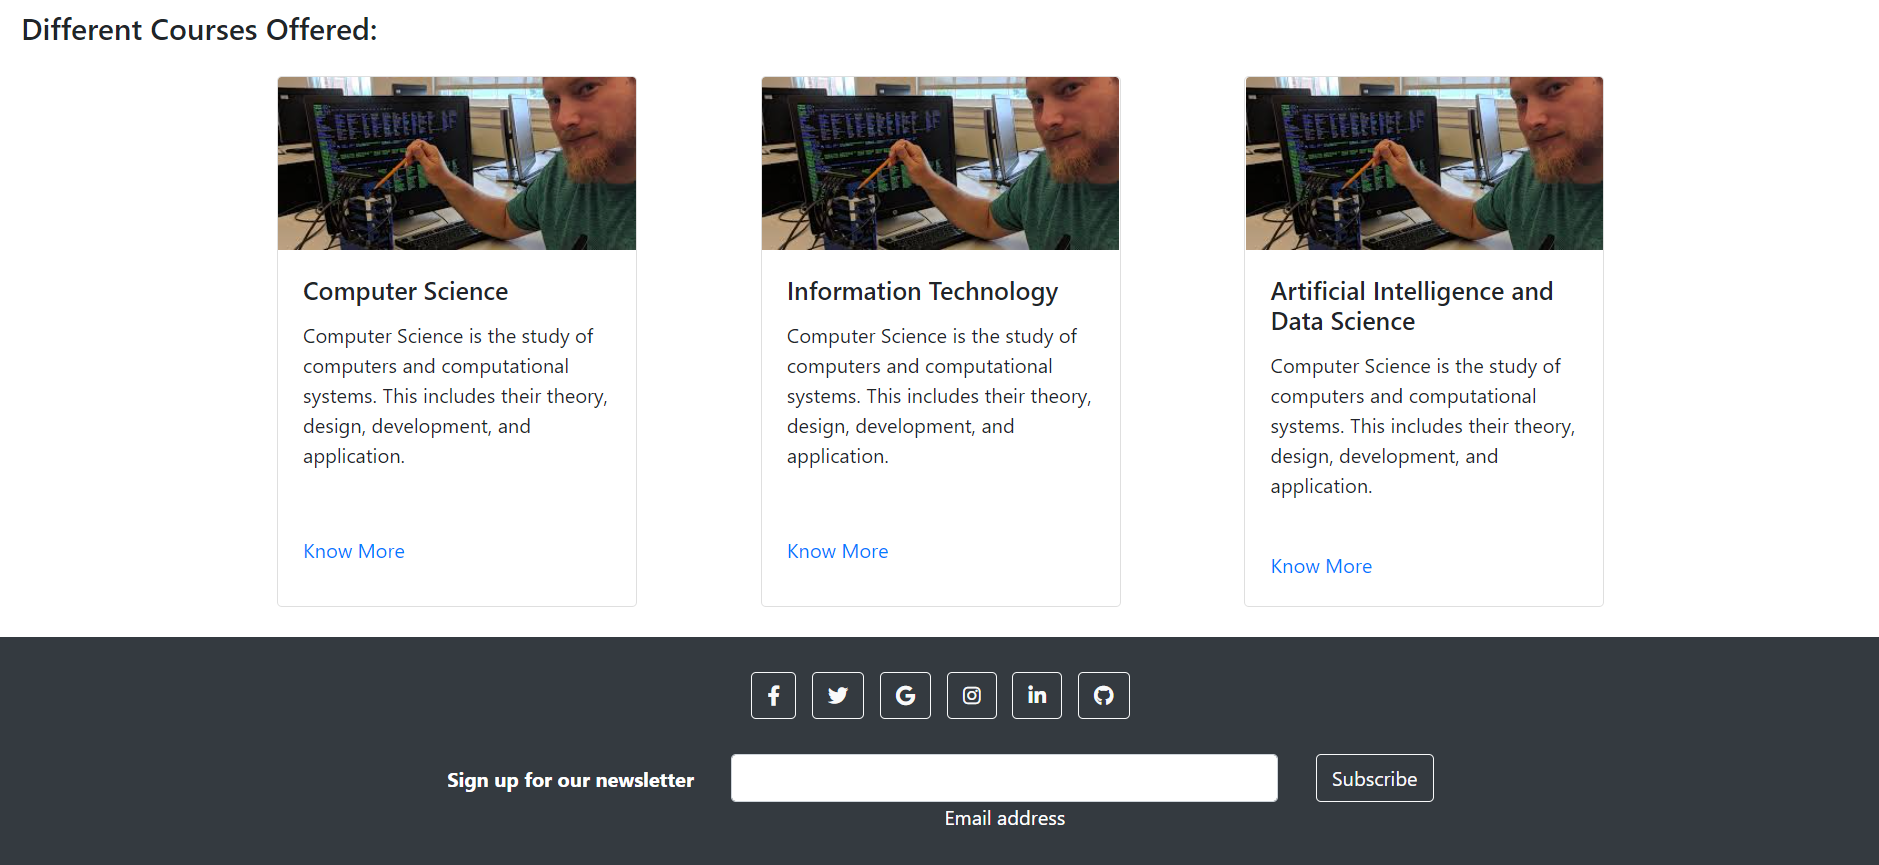Click the Computer Science card image
1879x865 pixels.
tap(457, 163)
